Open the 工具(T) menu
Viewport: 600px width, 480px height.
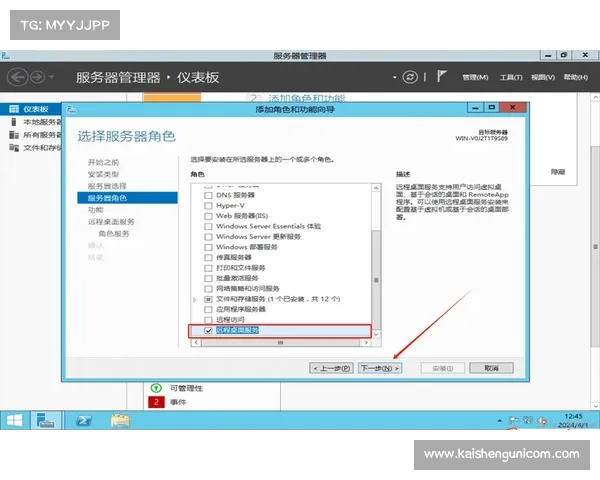point(511,77)
